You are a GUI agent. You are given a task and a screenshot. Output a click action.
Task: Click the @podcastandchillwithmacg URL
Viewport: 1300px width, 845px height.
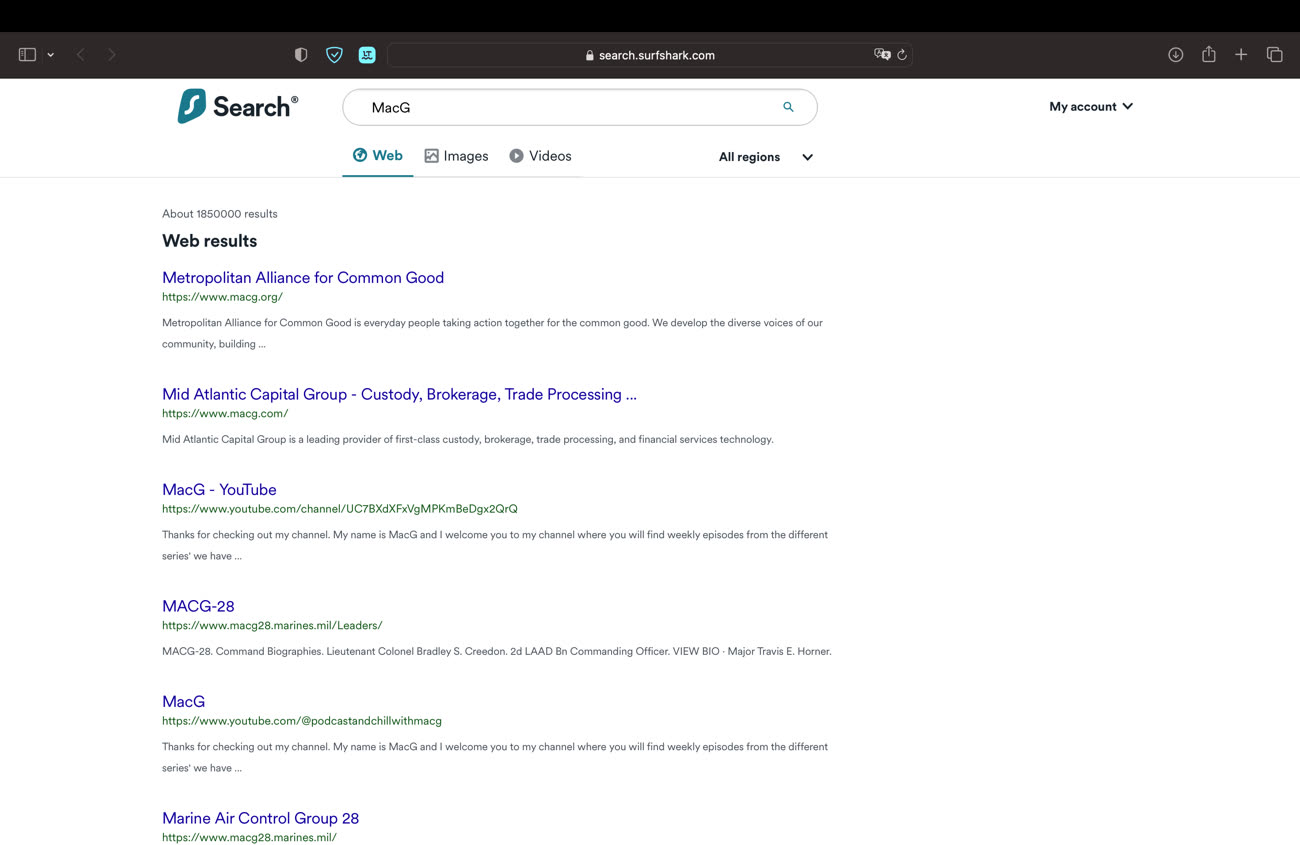coord(302,721)
